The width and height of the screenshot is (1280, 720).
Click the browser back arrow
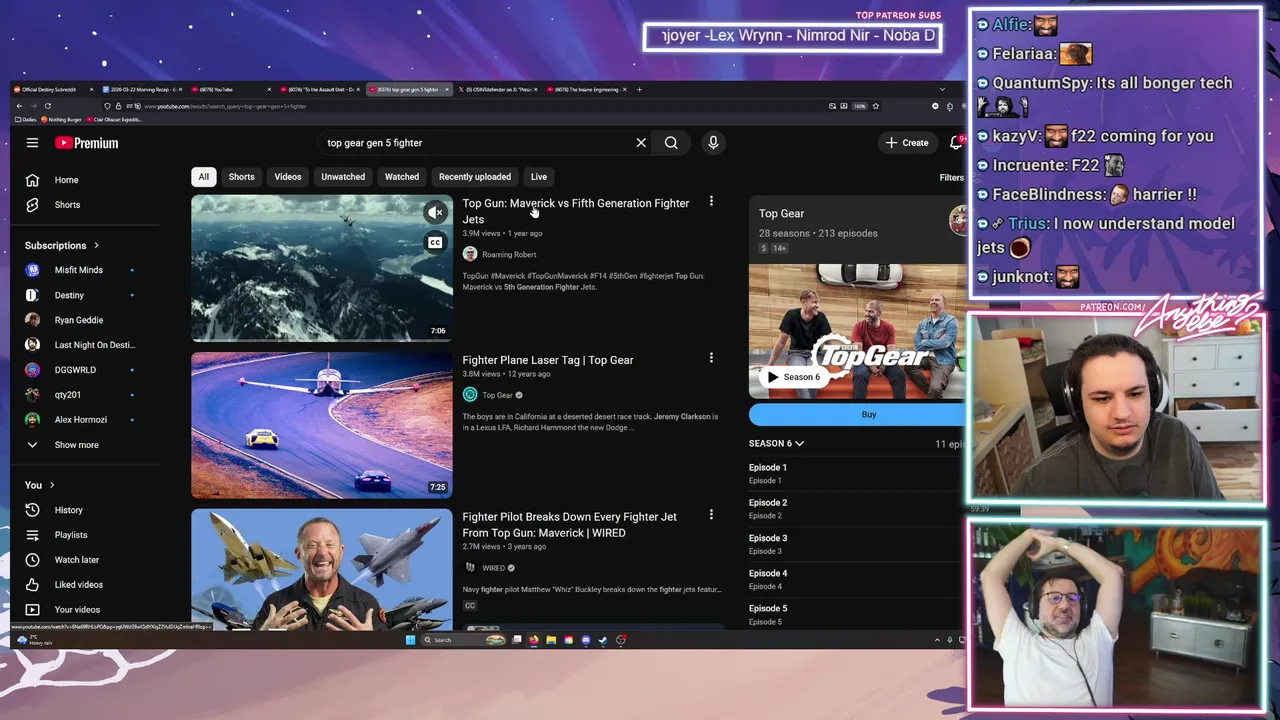(19, 106)
